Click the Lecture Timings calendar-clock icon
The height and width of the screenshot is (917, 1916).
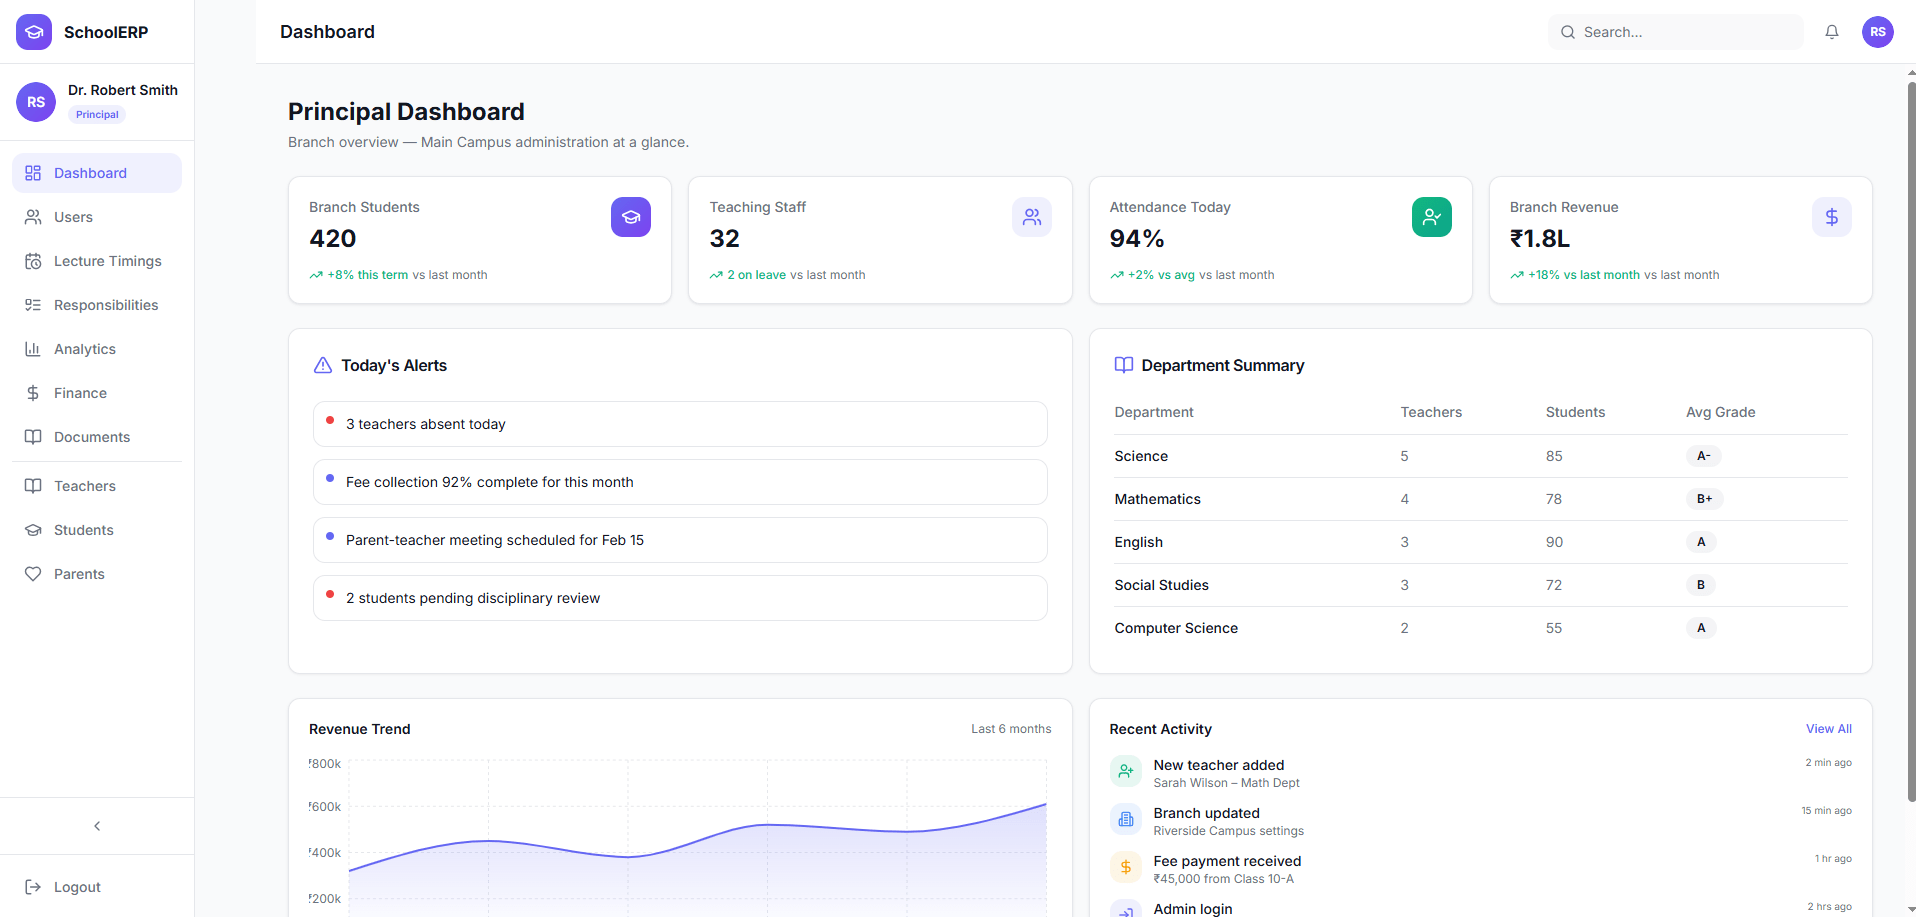pyautogui.click(x=33, y=261)
